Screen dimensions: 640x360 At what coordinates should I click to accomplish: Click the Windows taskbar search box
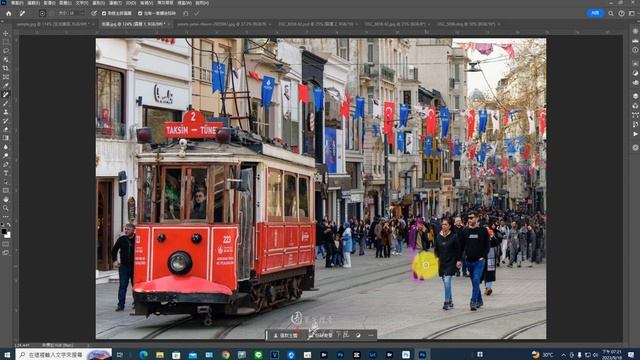coord(64,355)
